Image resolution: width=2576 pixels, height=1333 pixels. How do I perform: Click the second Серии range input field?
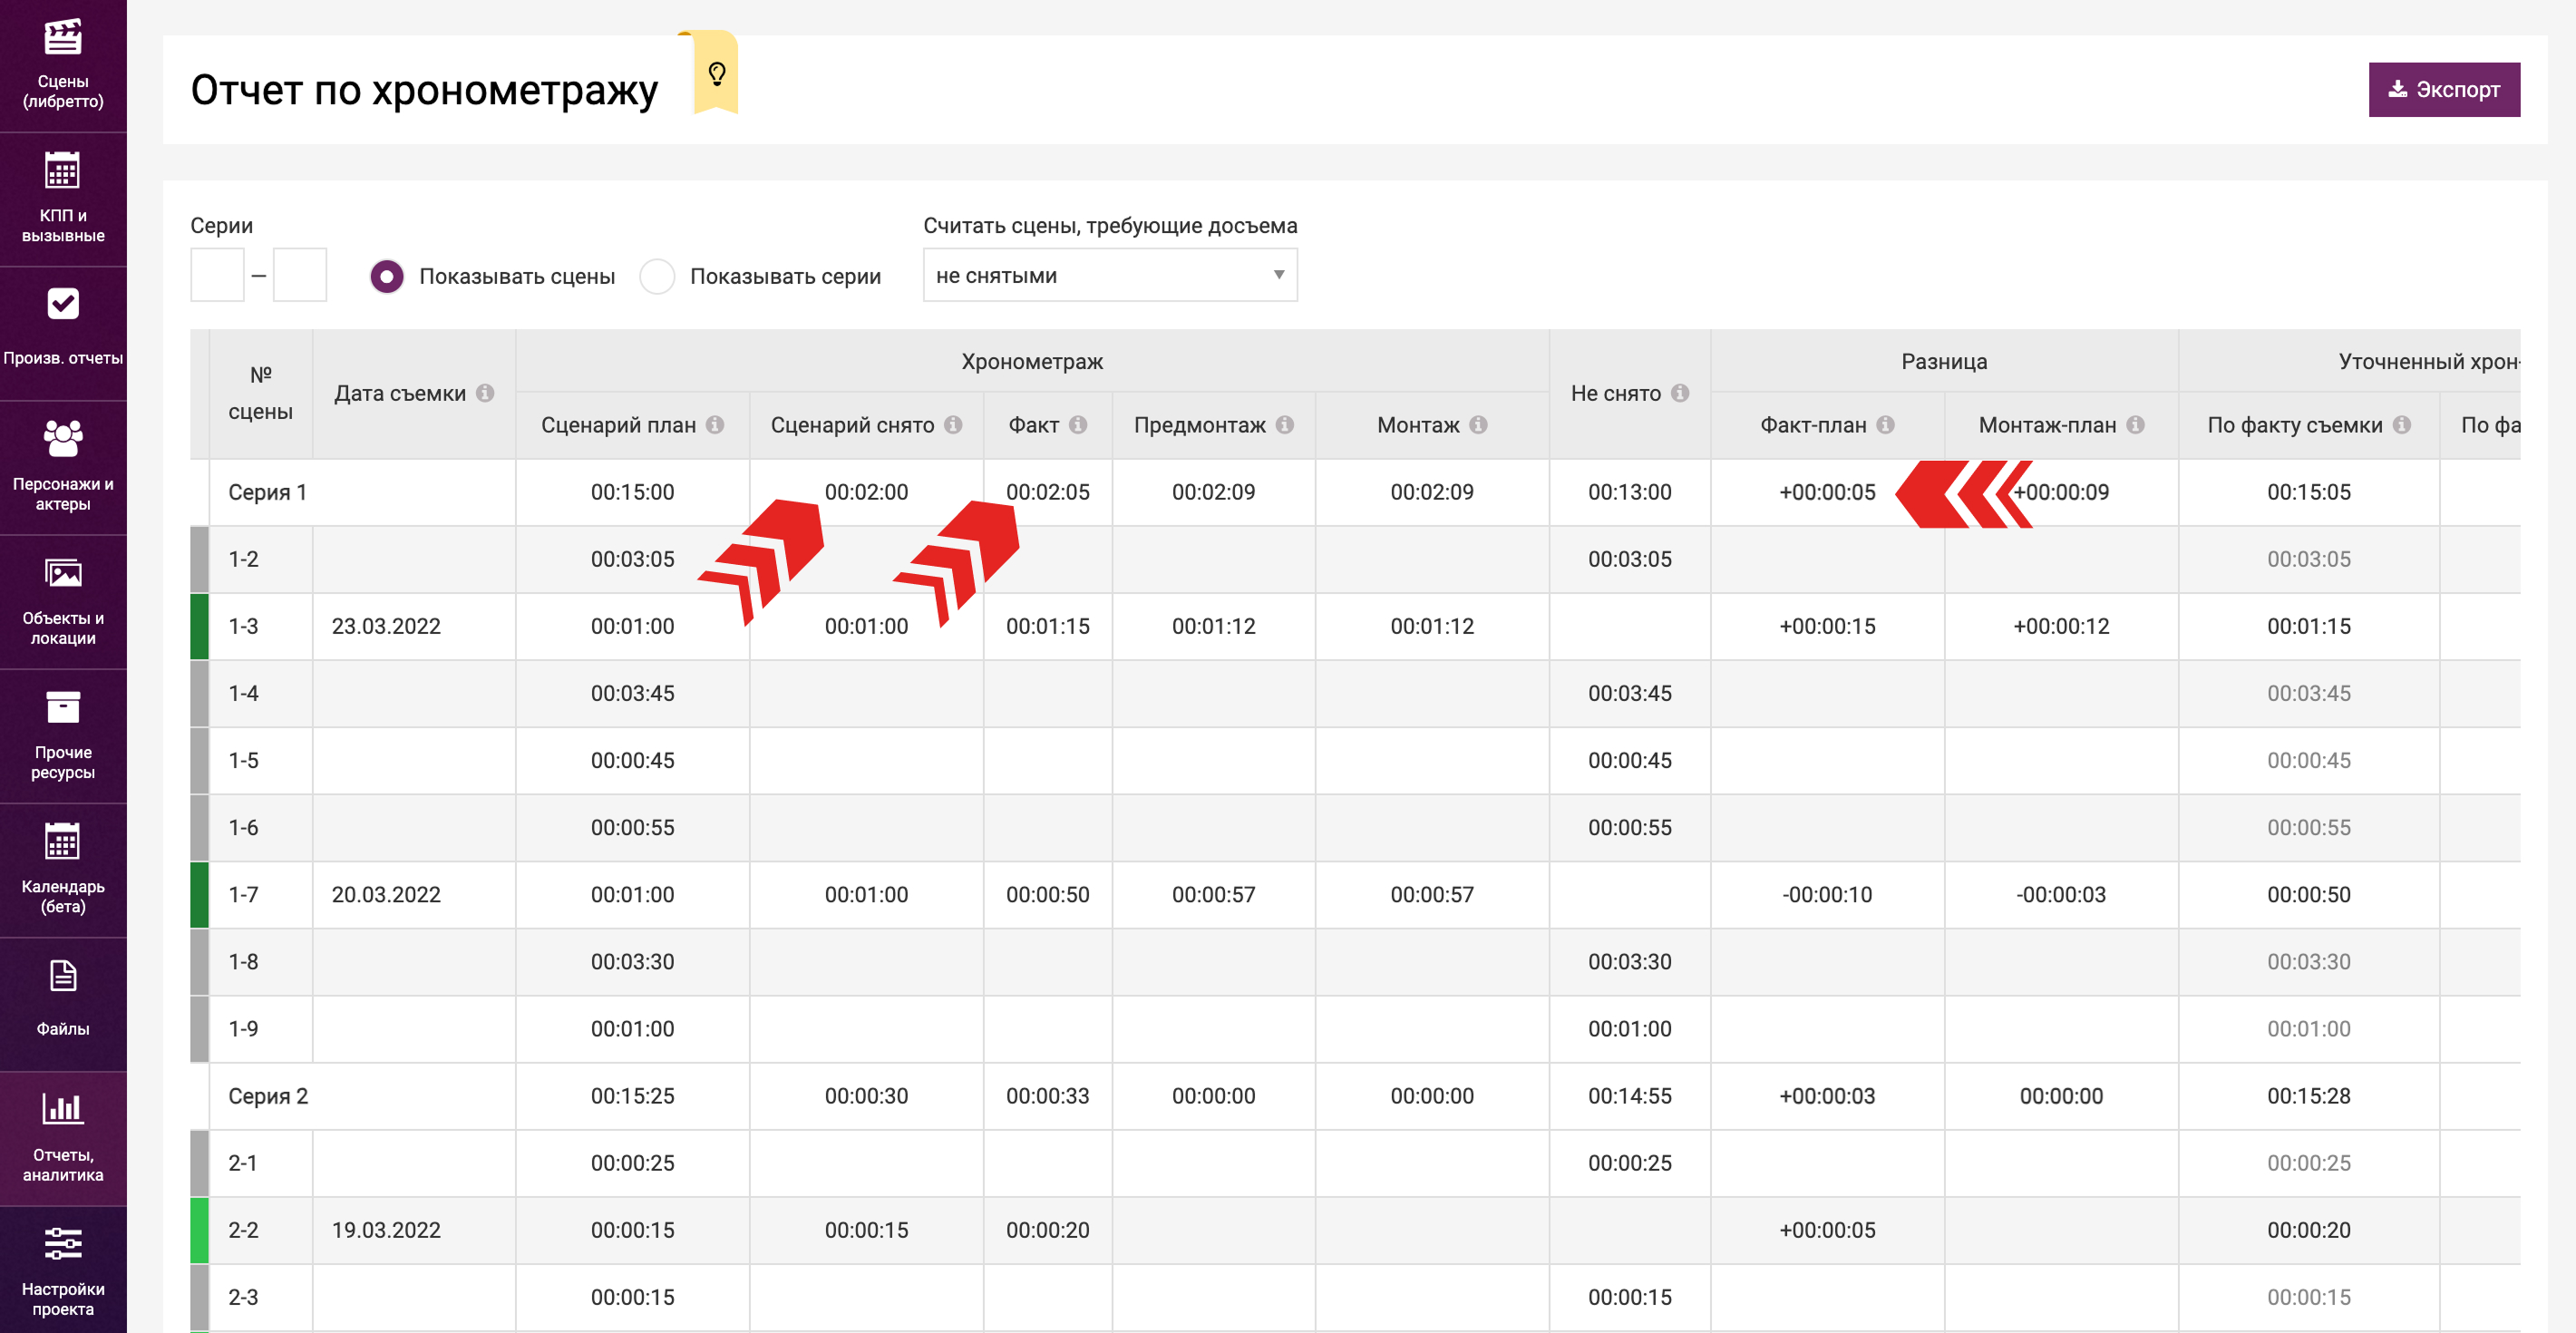[x=300, y=275]
